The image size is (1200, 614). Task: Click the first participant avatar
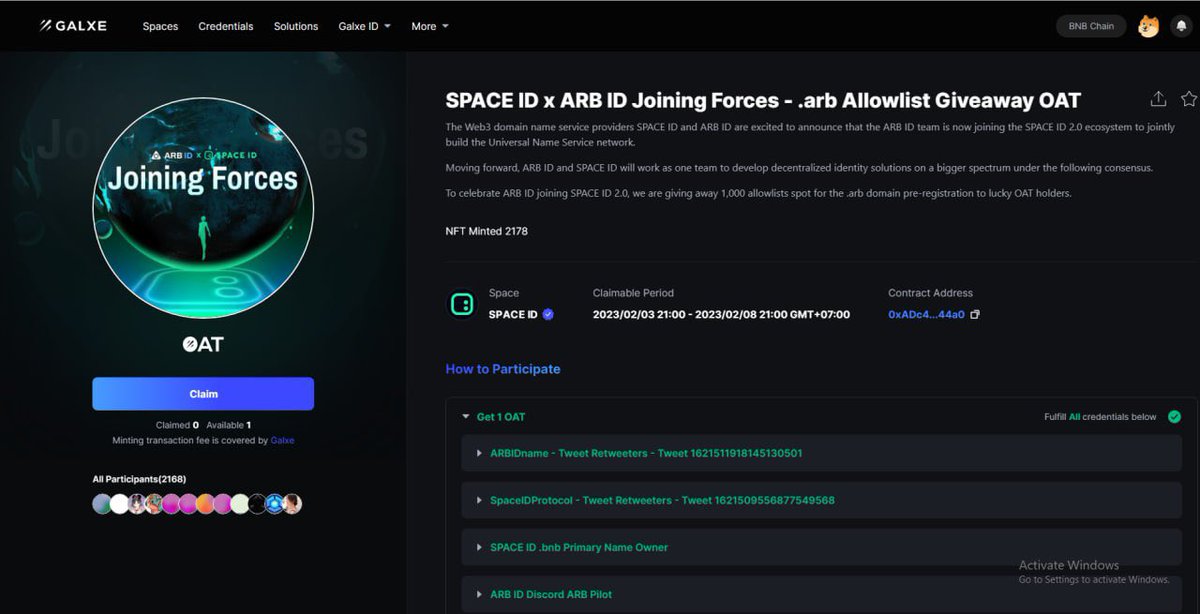click(x=100, y=503)
